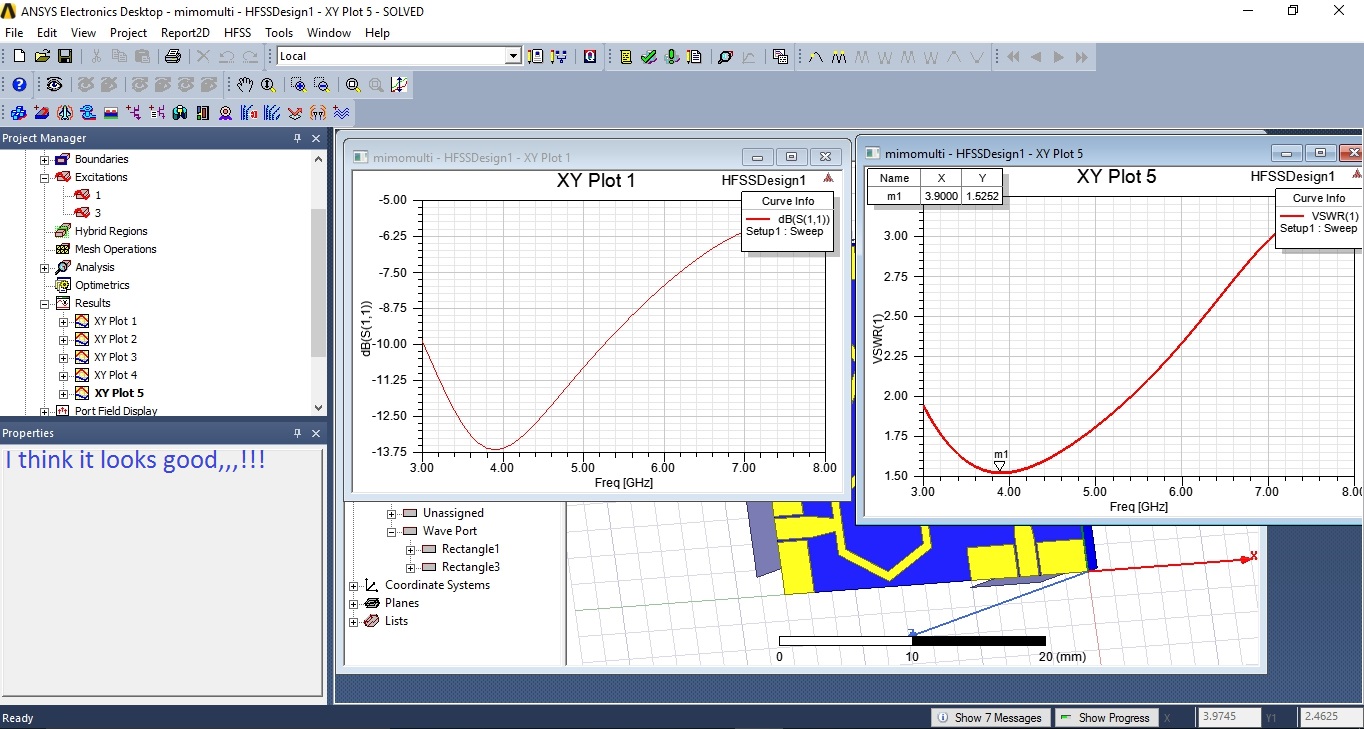This screenshot has height=729, width=1364.
Task: Click the Show 7 Messages button
Action: click(x=990, y=717)
